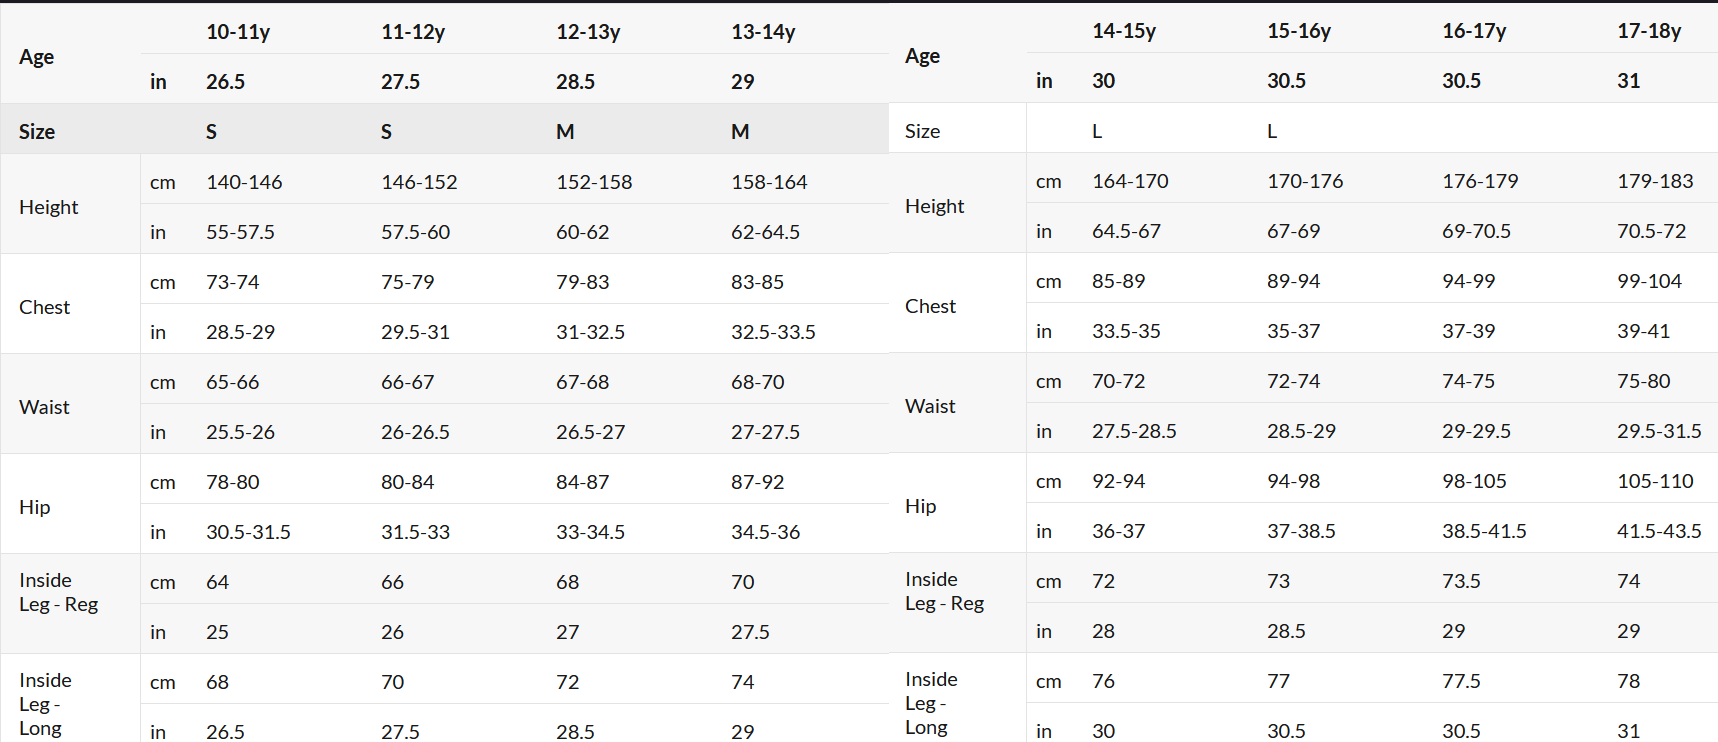
Task: Click the 14-15y age column header
Action: point(1124,31)
